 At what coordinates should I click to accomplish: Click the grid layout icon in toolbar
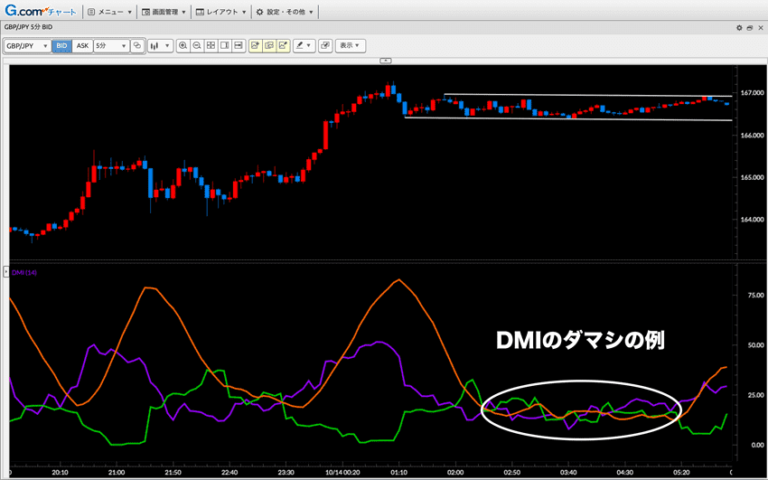pos(211,46)
